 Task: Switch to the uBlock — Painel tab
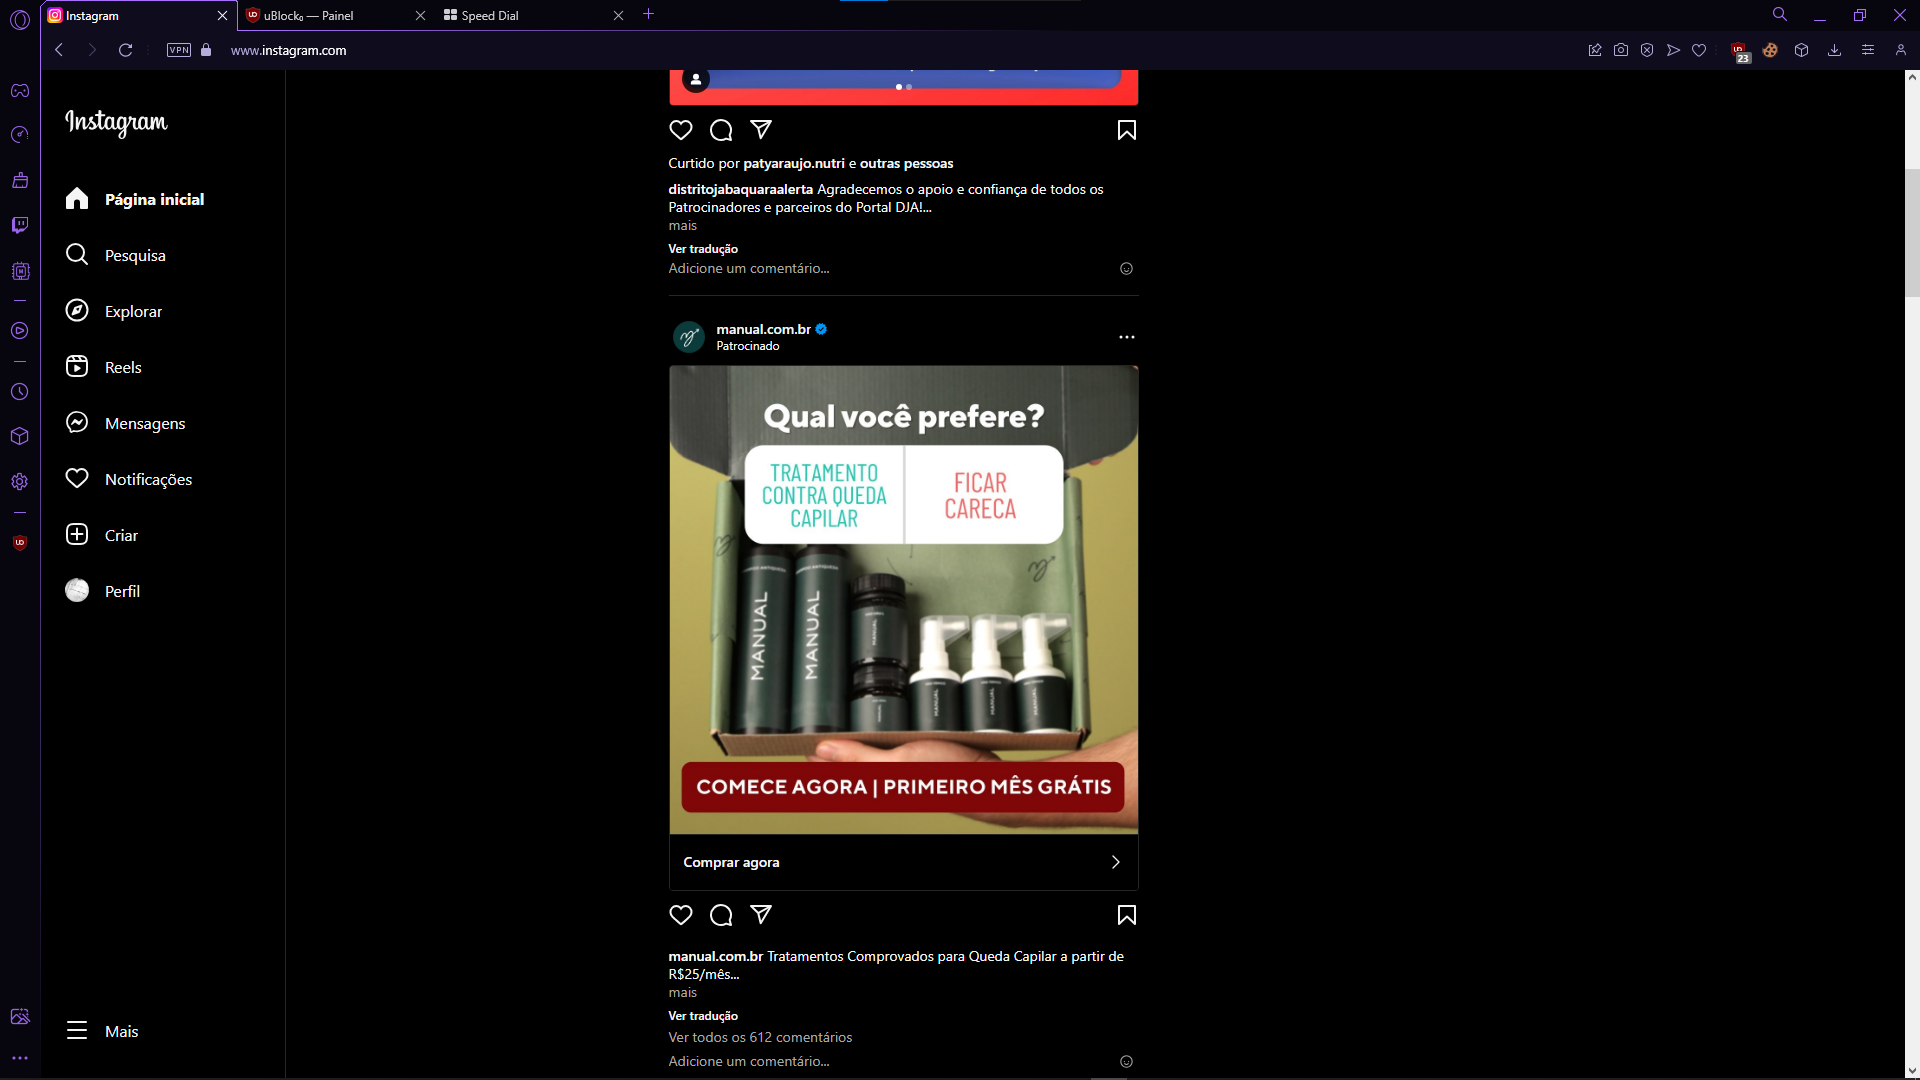[310, 16]
